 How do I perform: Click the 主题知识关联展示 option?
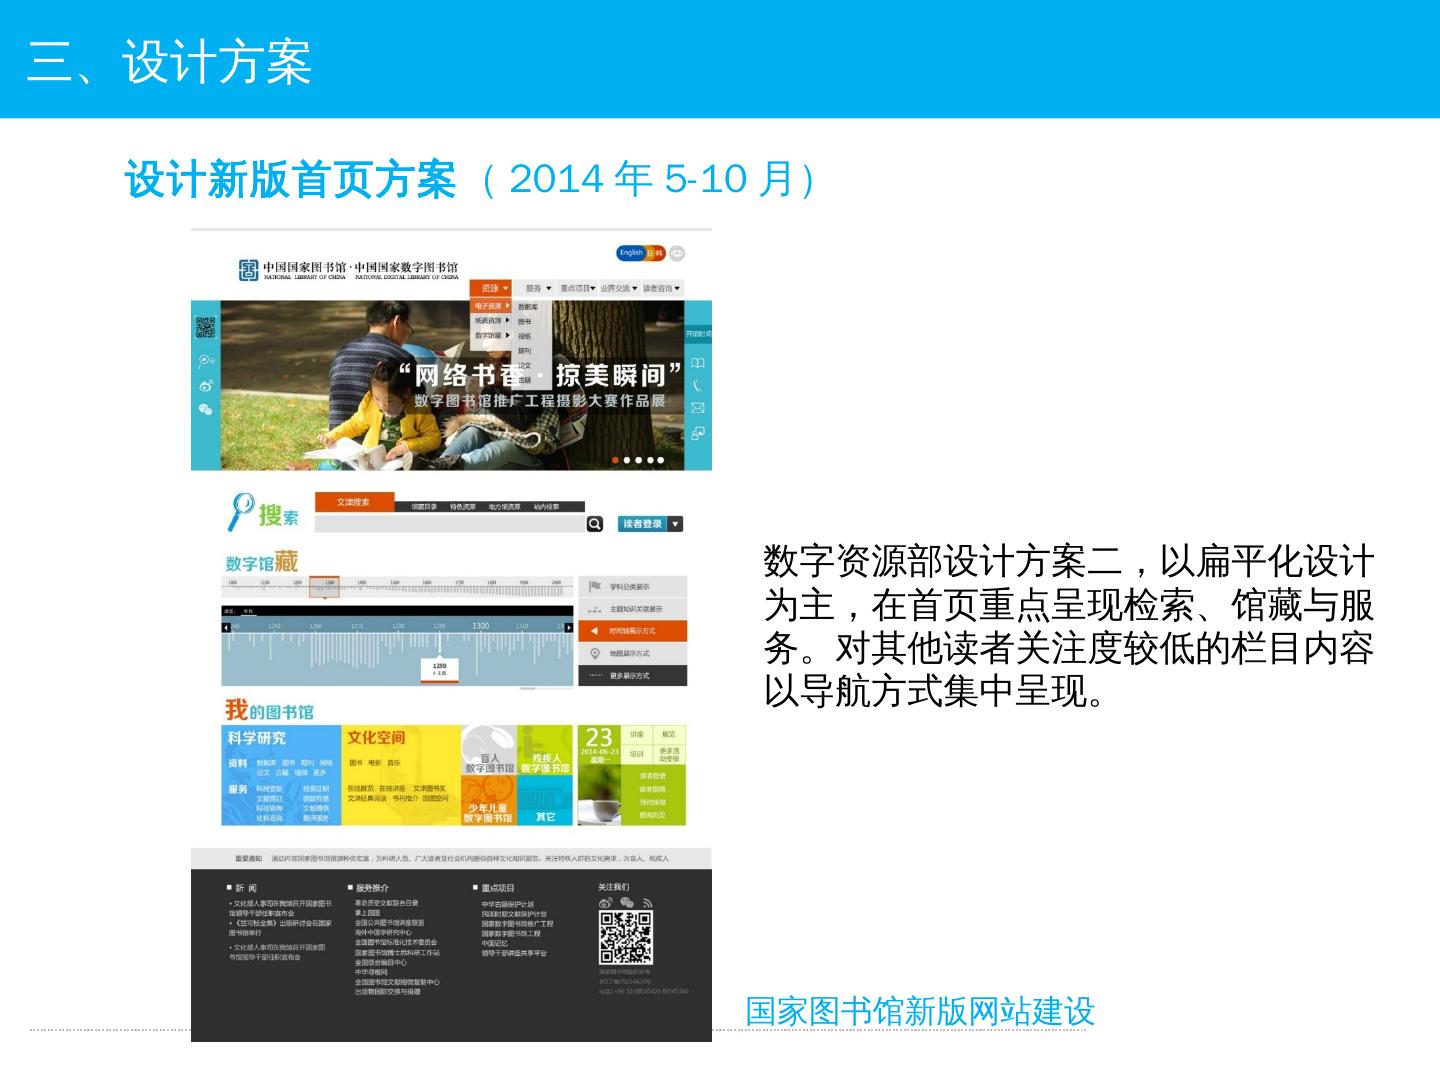[x=633, y=609]
